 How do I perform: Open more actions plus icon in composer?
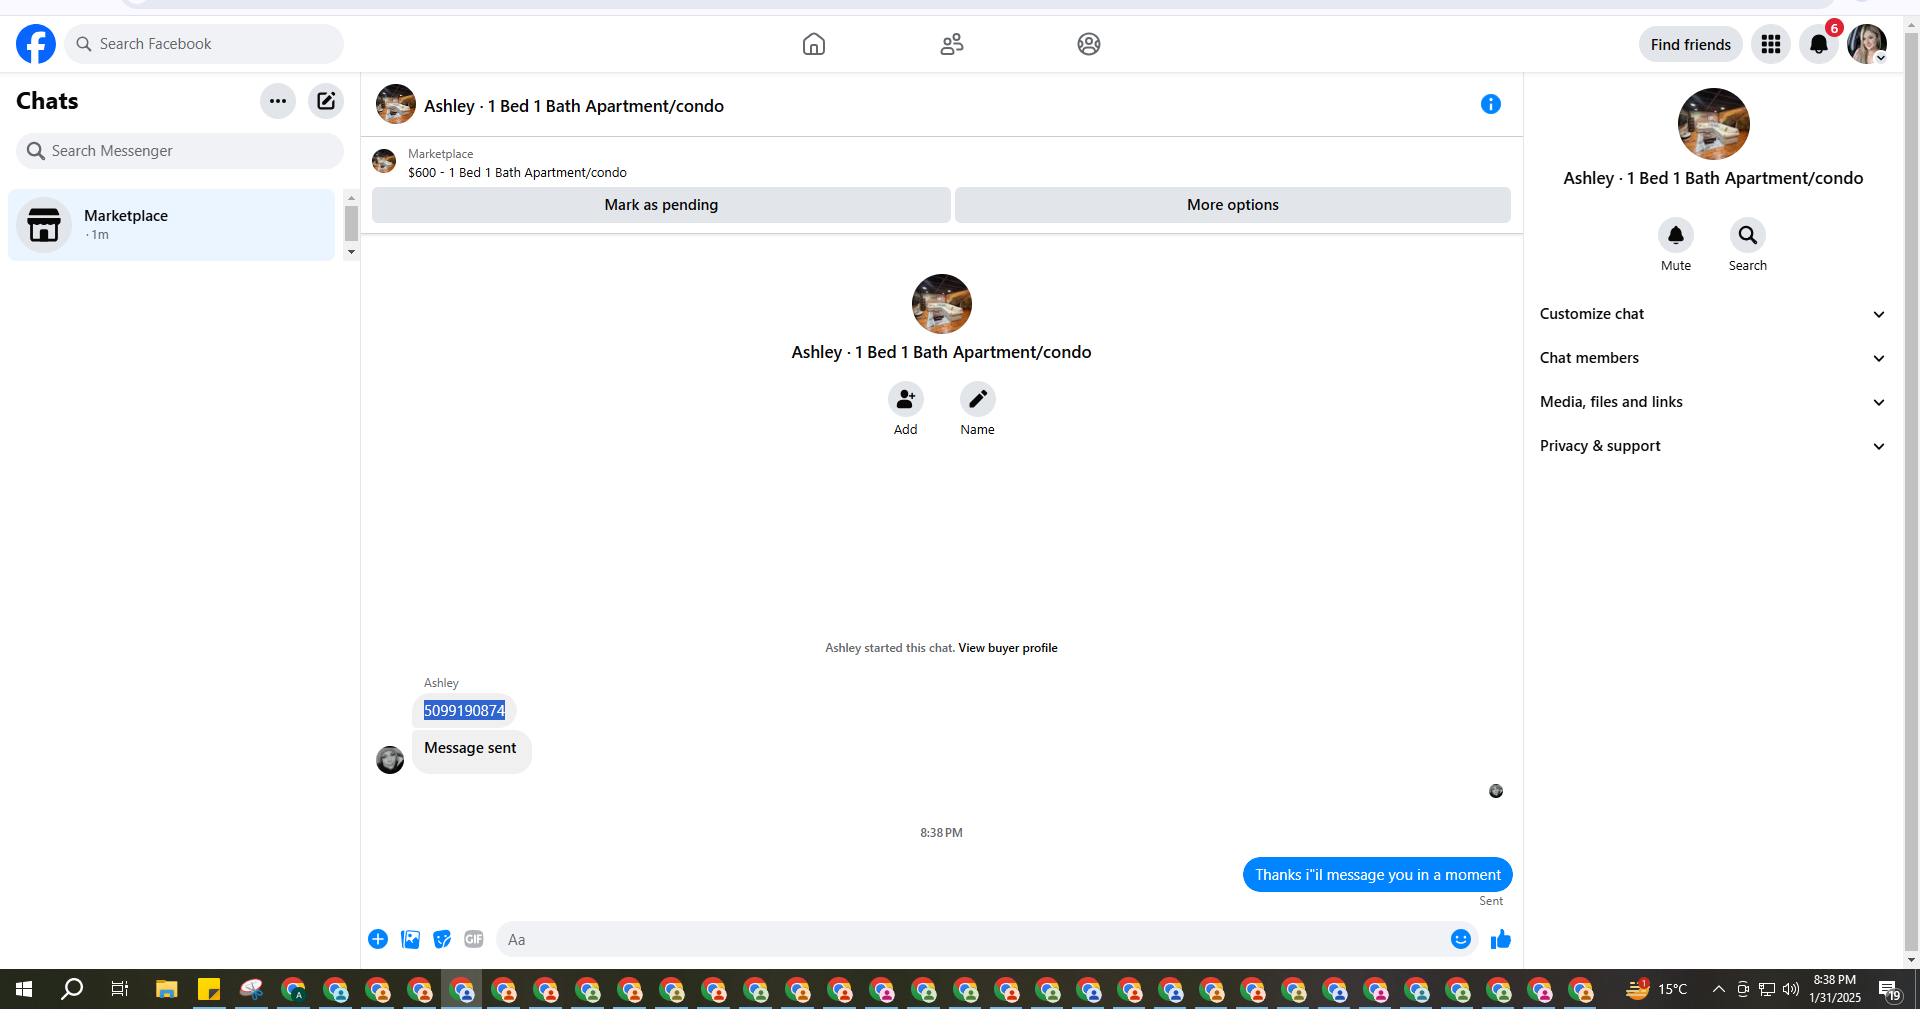378,939
